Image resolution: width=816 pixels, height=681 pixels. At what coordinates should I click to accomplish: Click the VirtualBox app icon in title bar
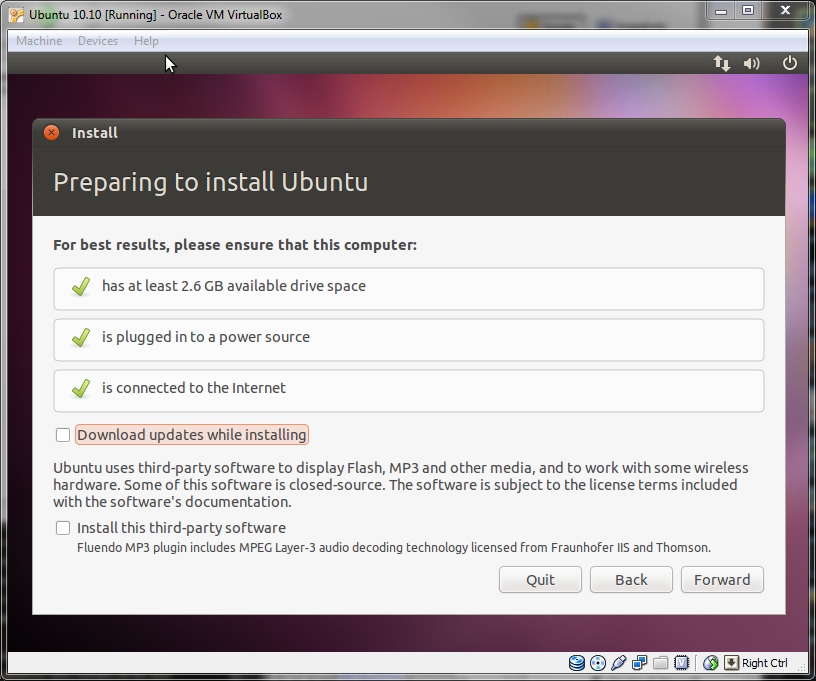[16, 15]
